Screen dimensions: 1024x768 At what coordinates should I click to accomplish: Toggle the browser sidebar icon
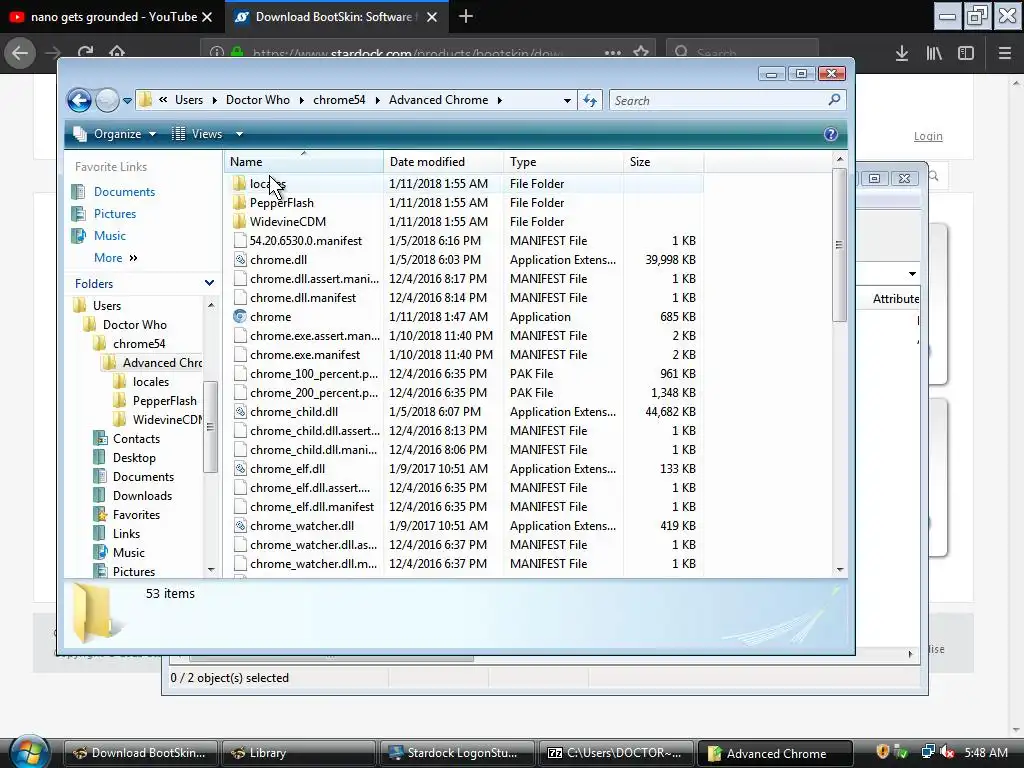tap(966, 53)
